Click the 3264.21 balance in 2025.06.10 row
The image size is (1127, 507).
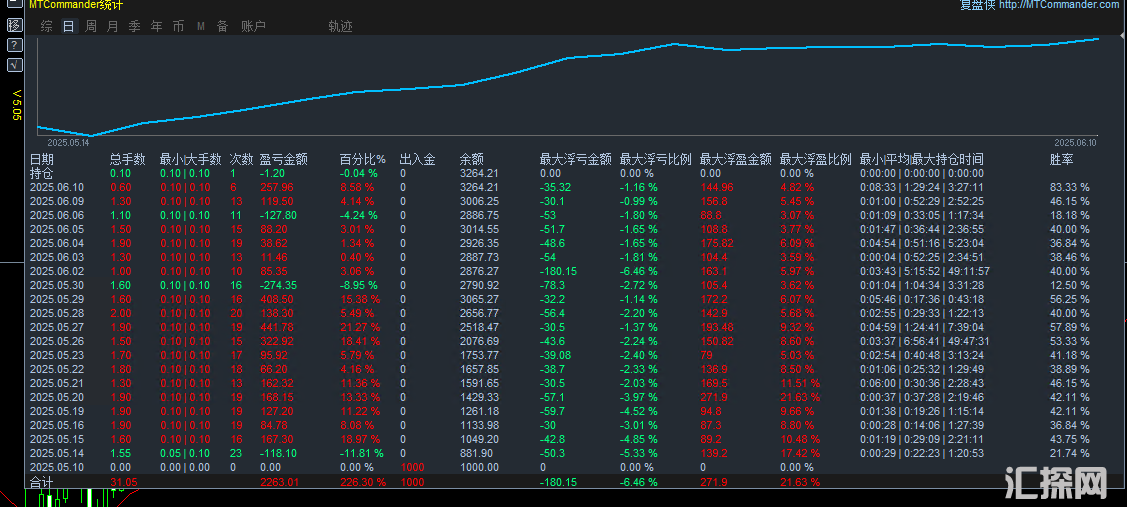tap(479, 187)
